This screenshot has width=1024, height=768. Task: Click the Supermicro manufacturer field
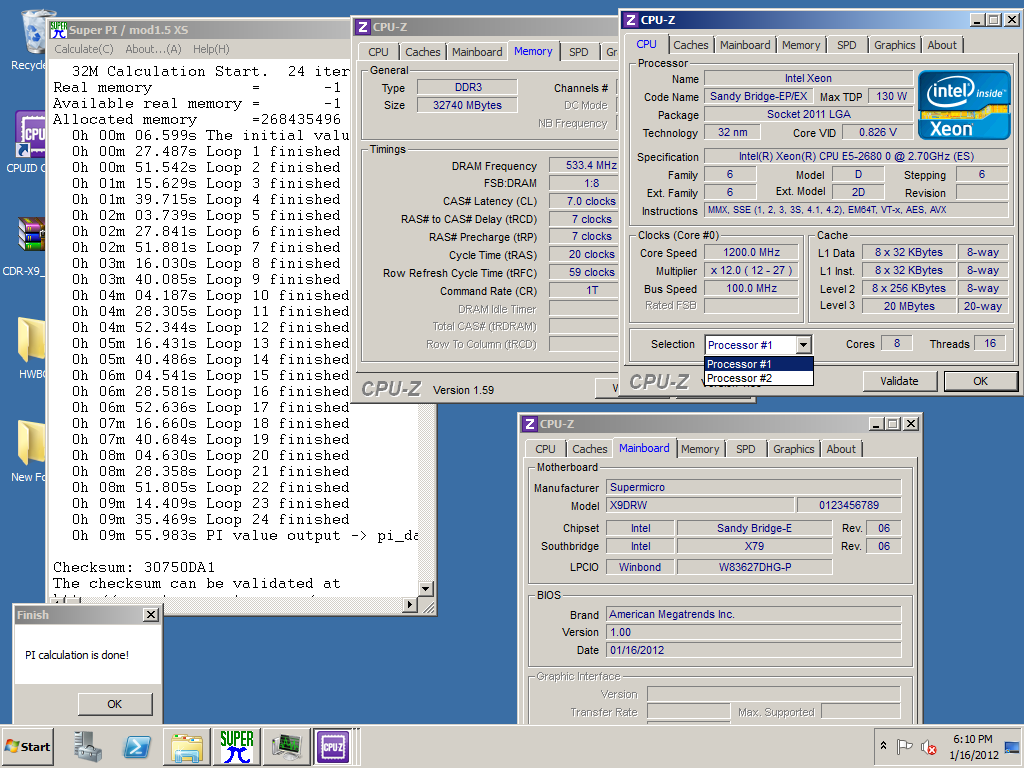tap(754, 487)
